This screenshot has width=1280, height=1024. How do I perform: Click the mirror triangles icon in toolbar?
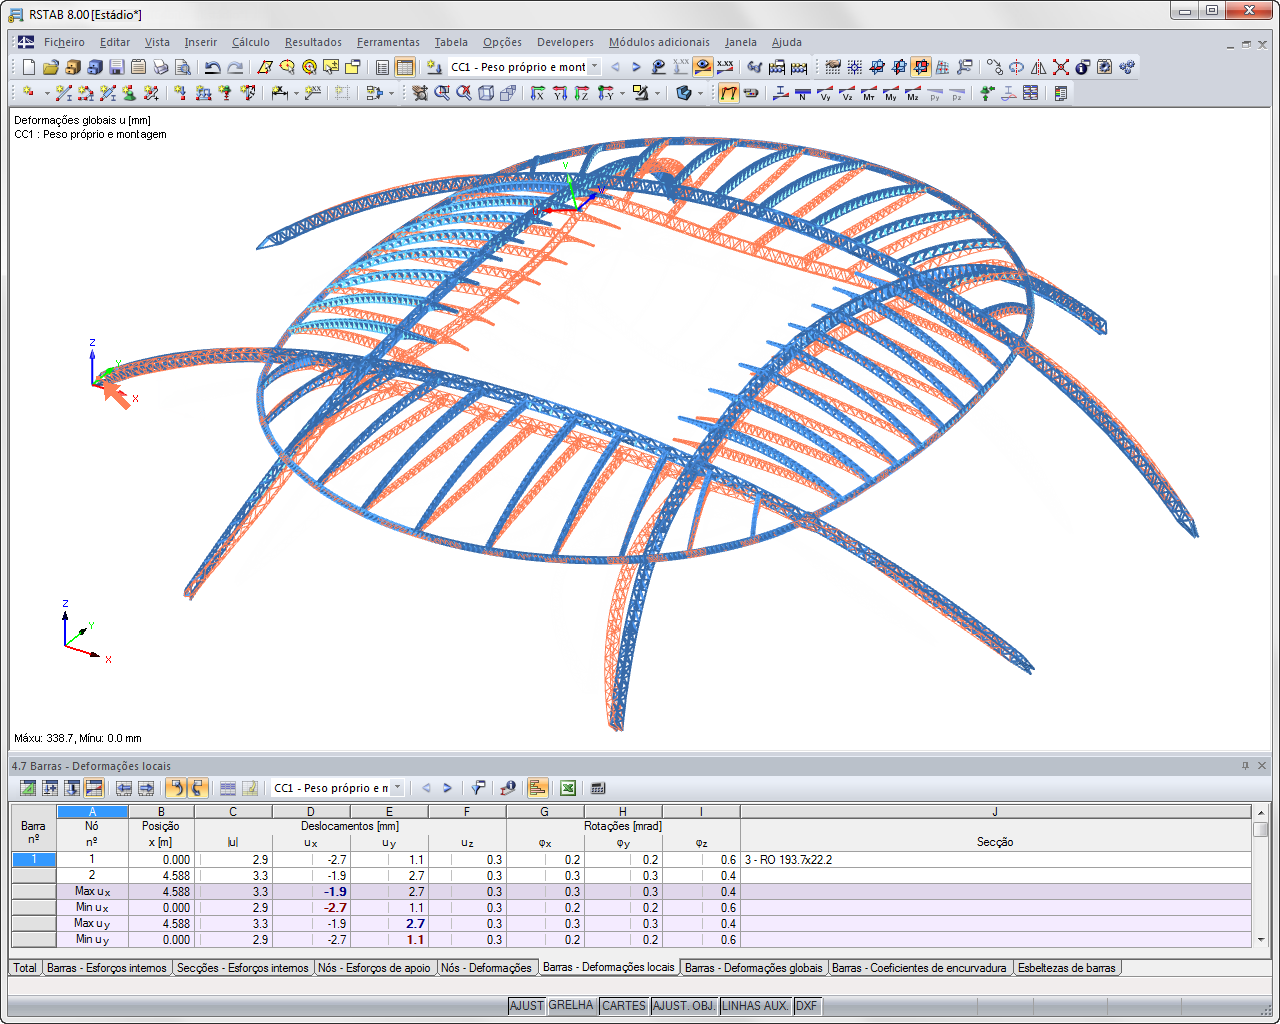pyautogui.click(x=1039, y=67)
